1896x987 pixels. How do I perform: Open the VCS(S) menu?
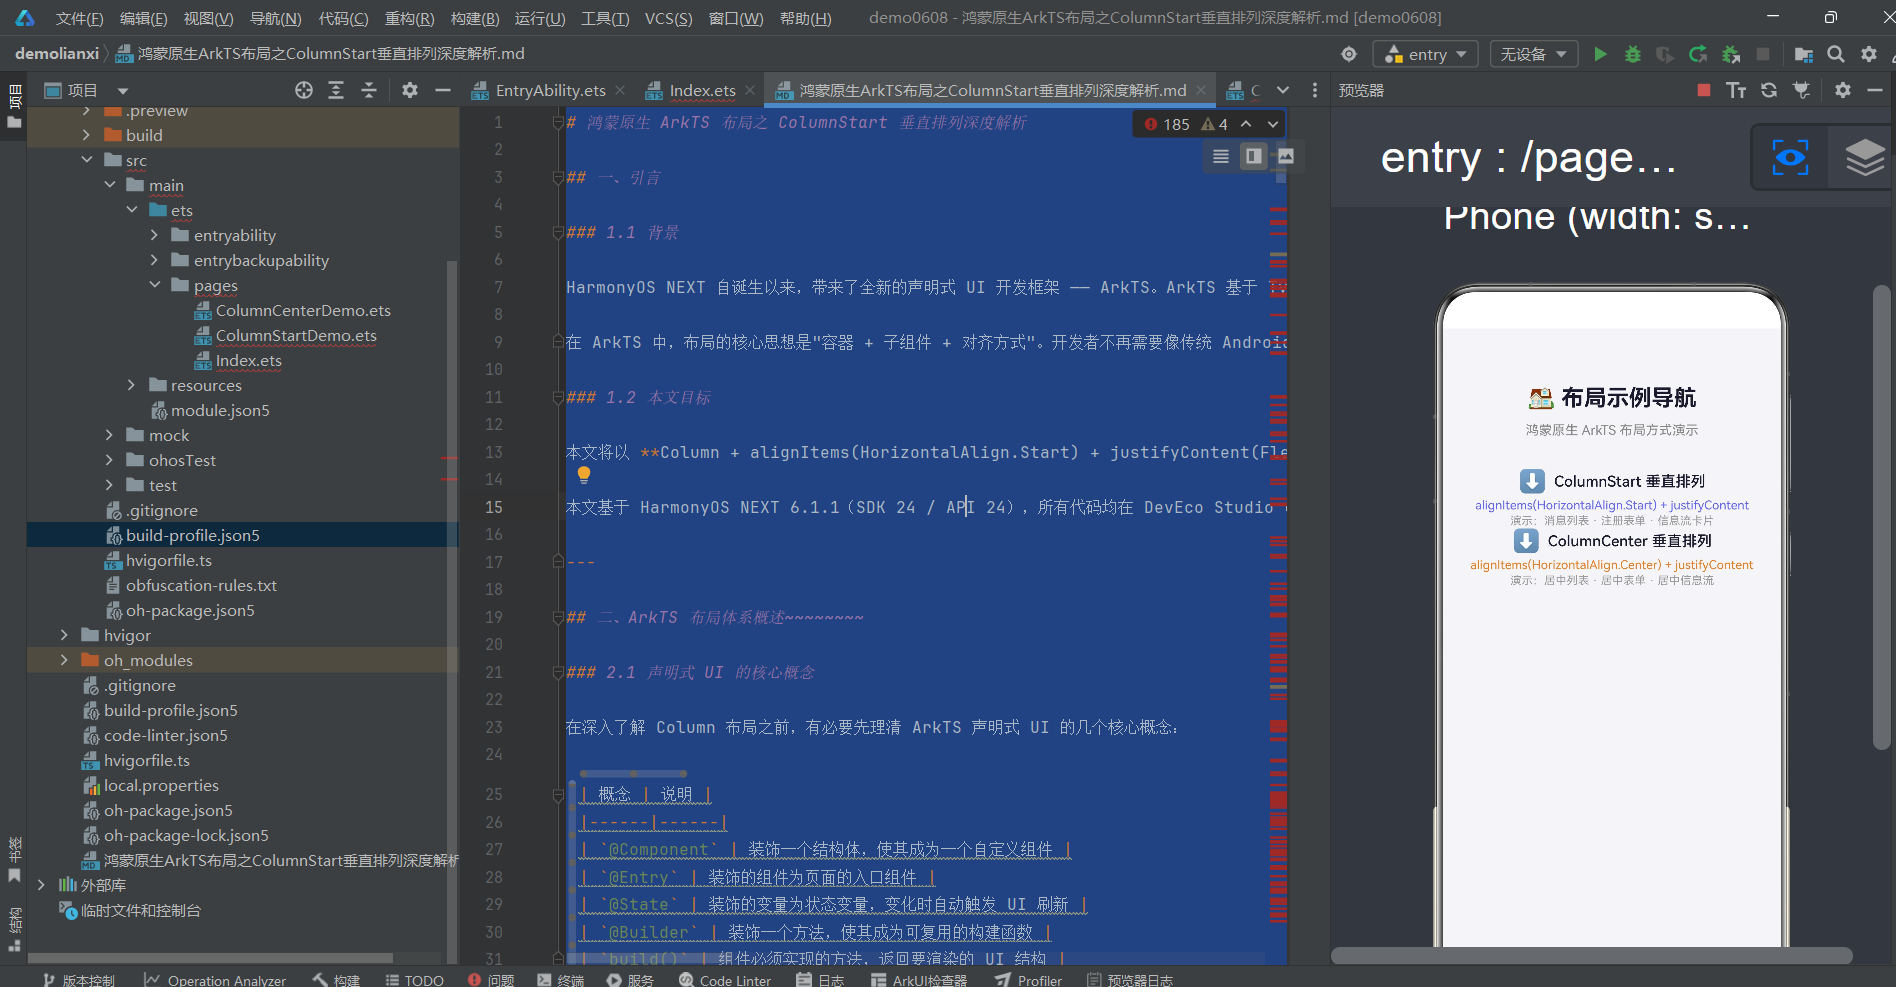pyautogui.click(x=668, y=18)
